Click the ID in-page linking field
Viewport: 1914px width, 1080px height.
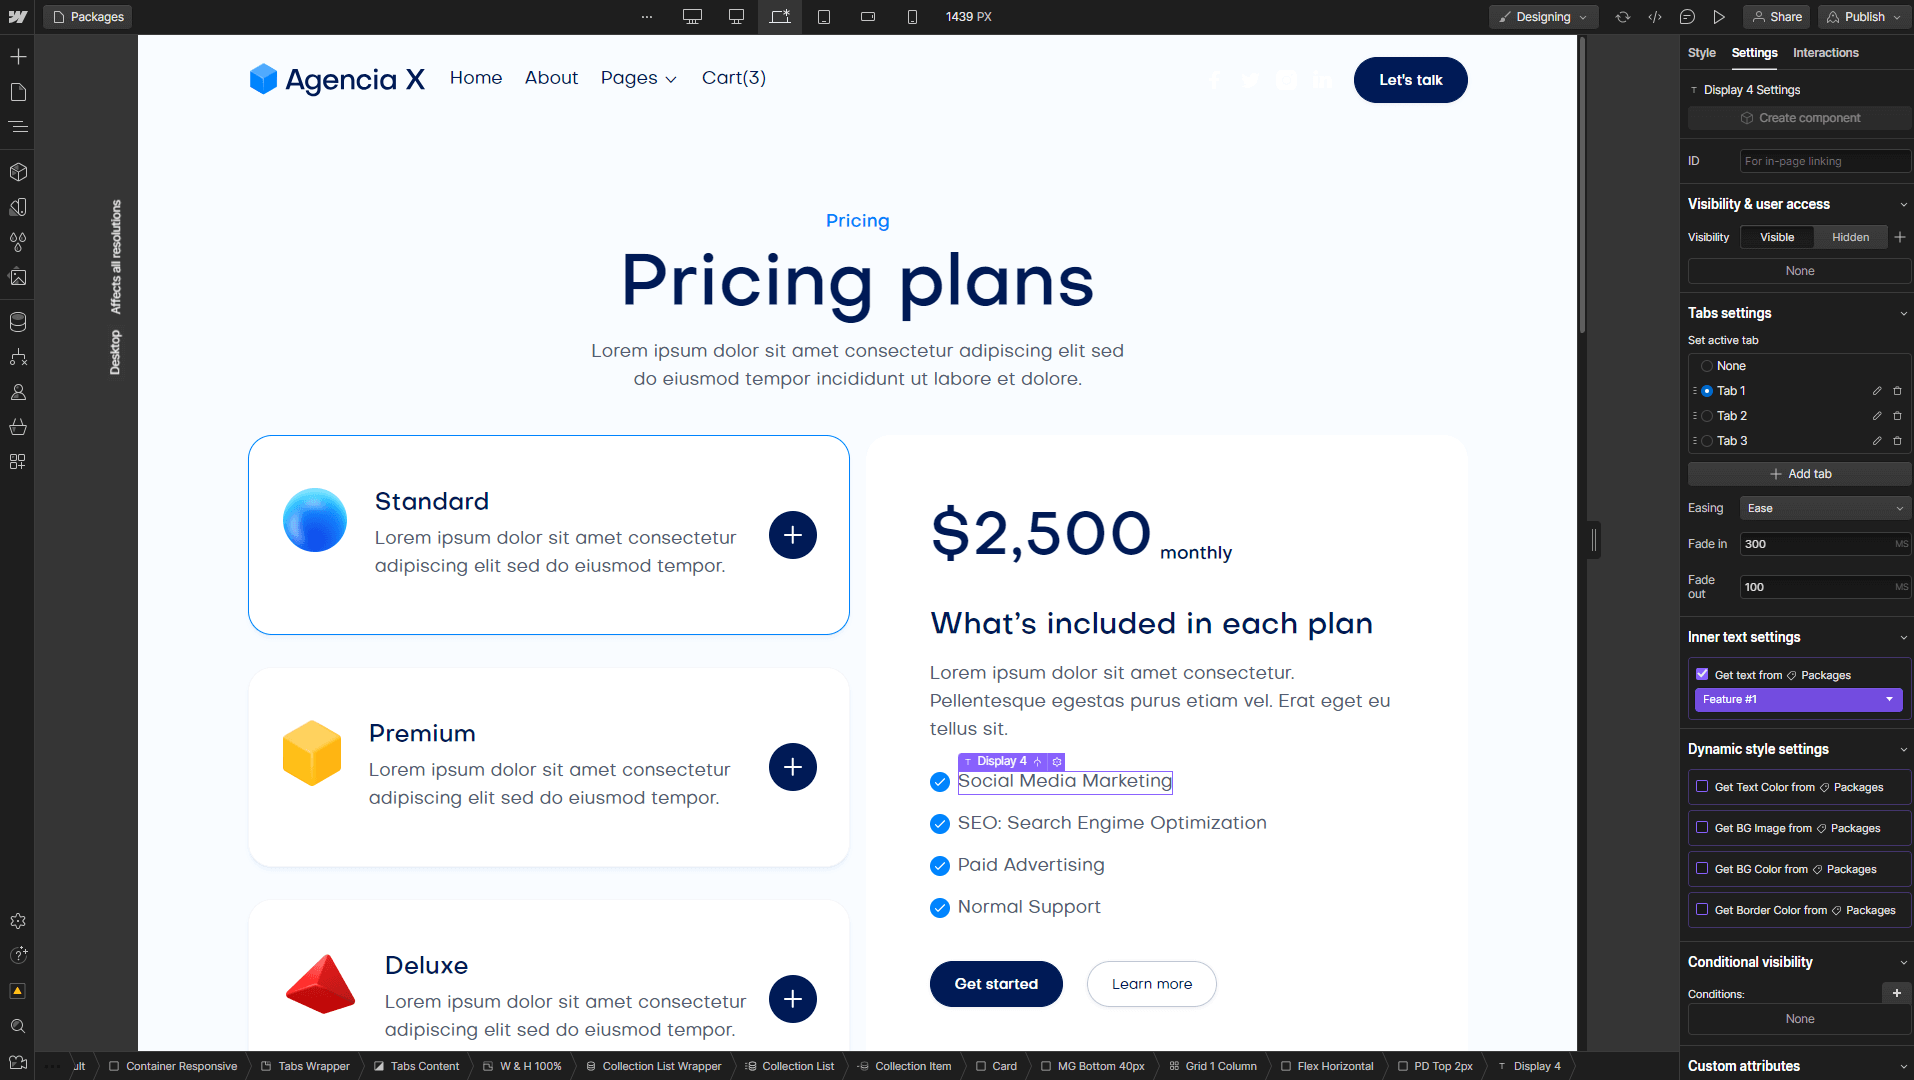1824,161
